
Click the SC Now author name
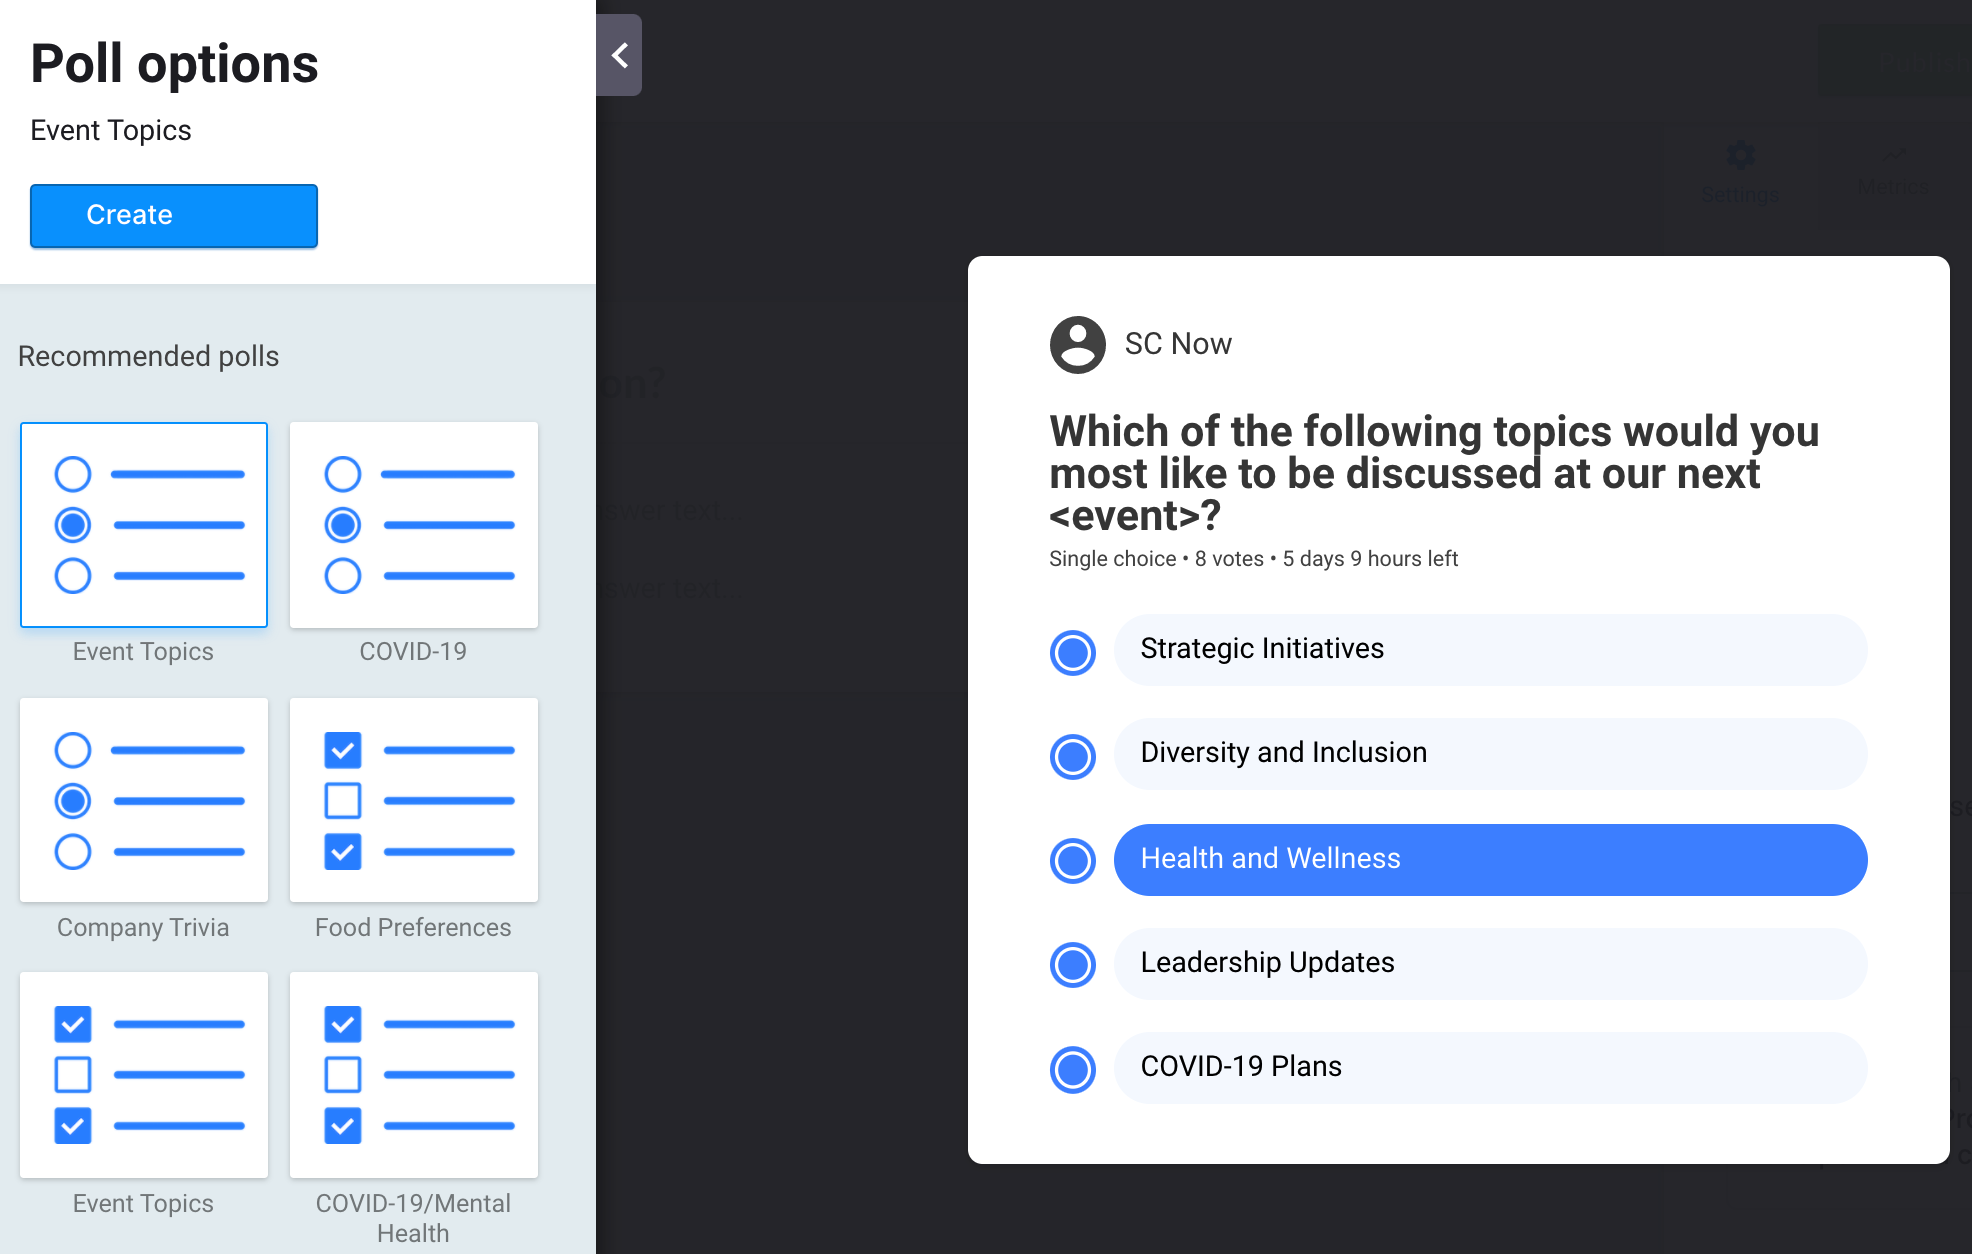(1178, 344)
